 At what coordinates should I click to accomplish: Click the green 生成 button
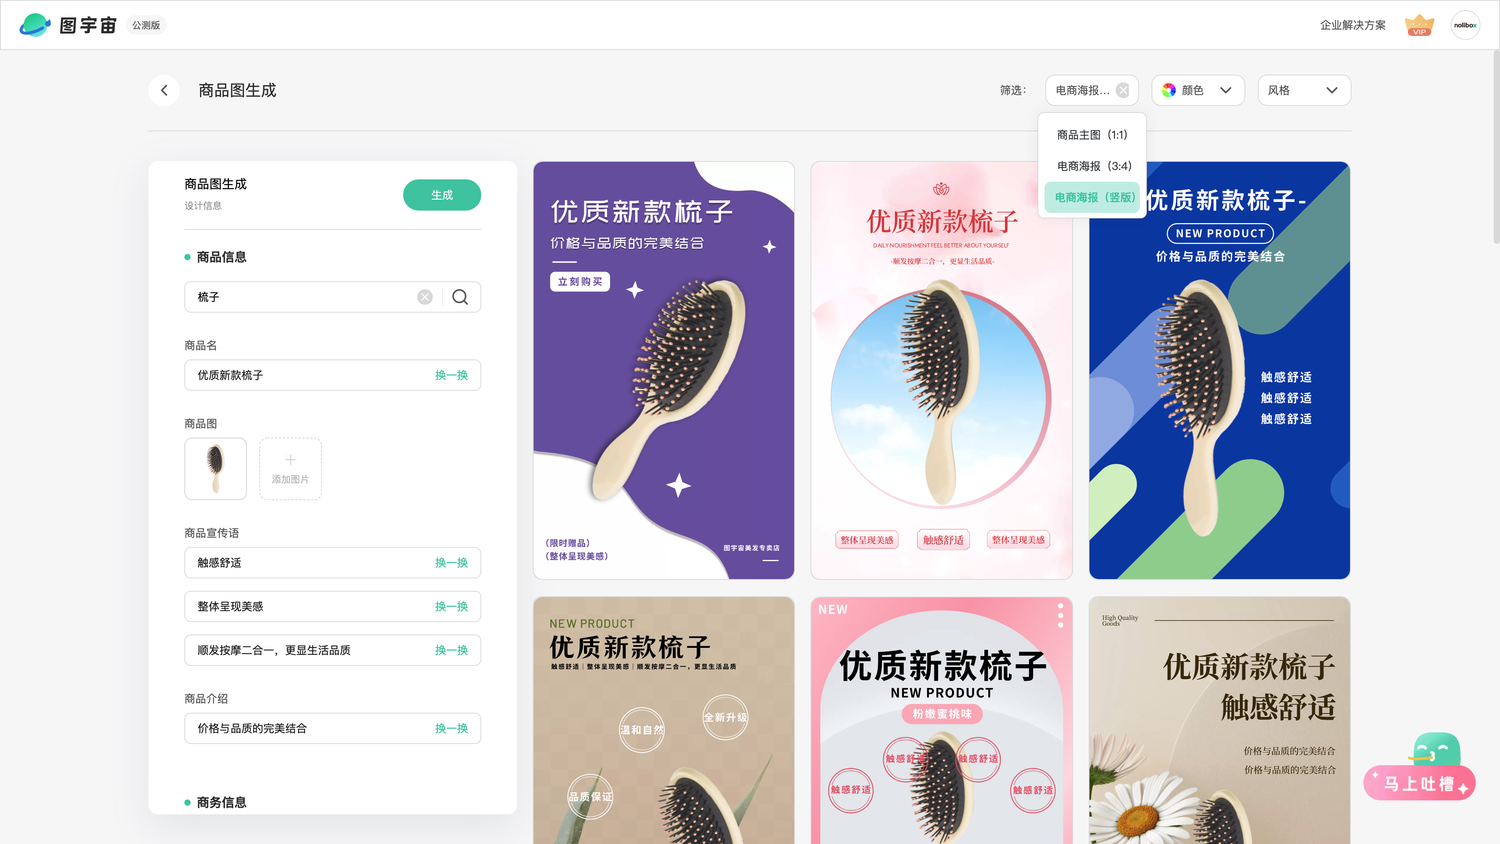pyautogui.click(x=442, y=195)
